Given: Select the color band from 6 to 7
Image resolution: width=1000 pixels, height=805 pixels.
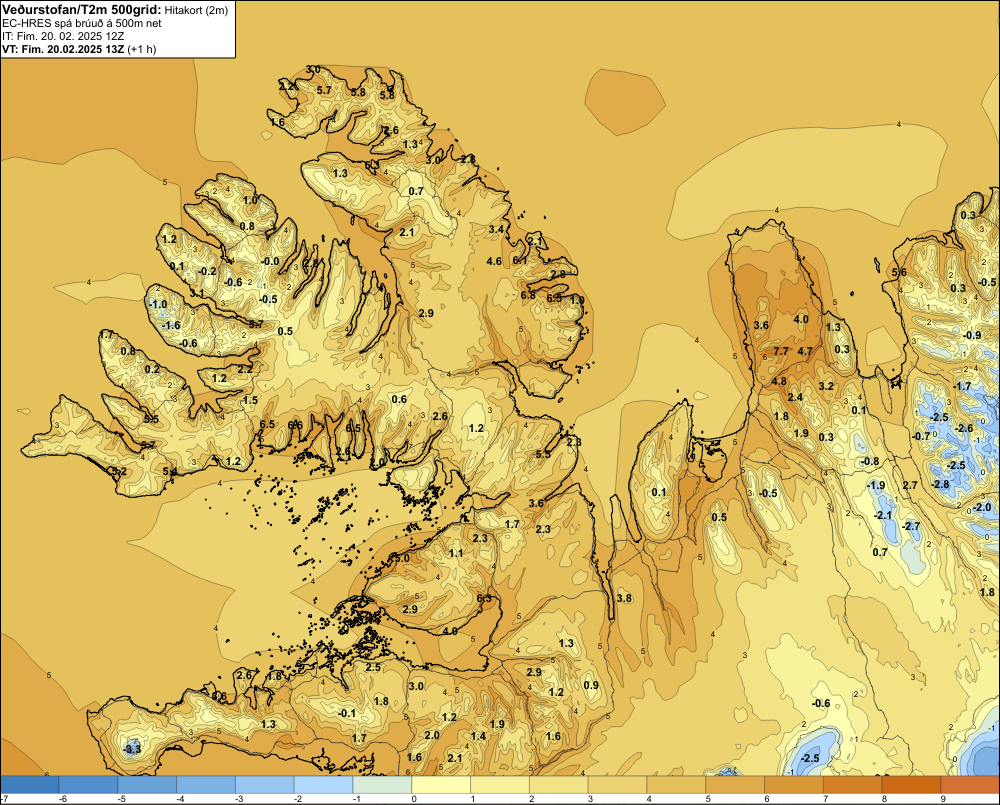Looking at the screenshot, I should (794, 785).
